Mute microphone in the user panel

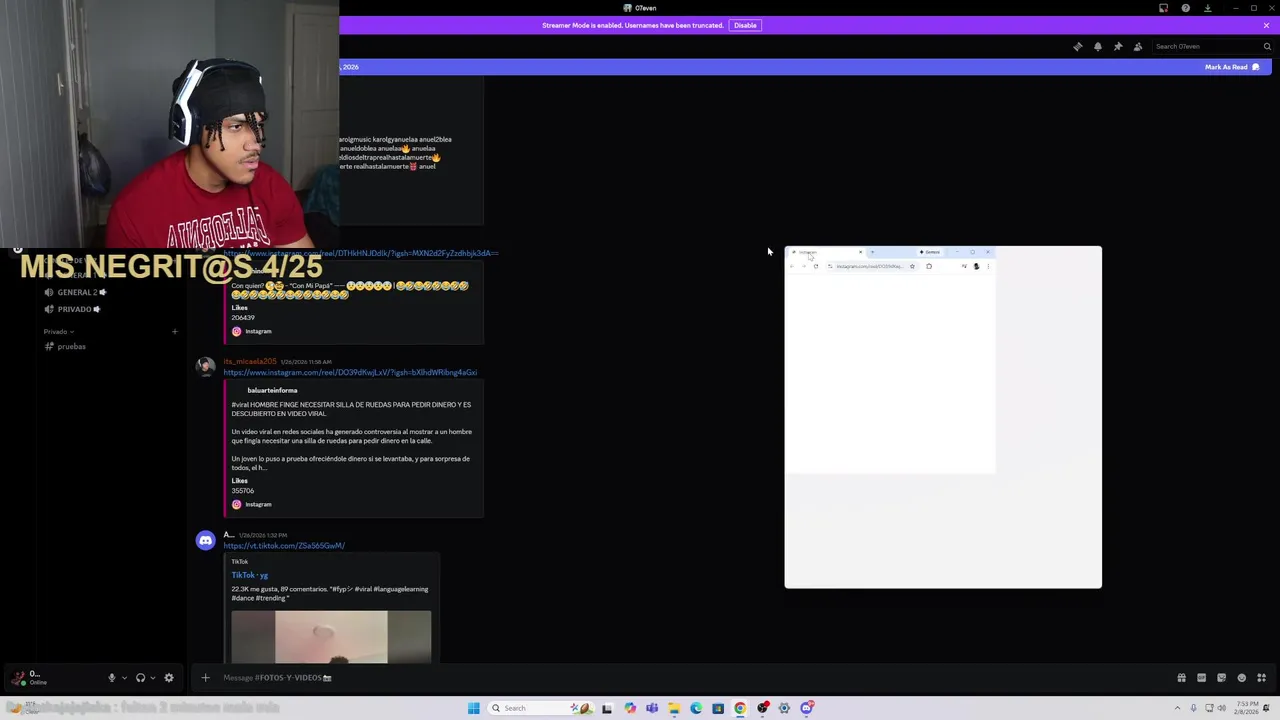112,677
